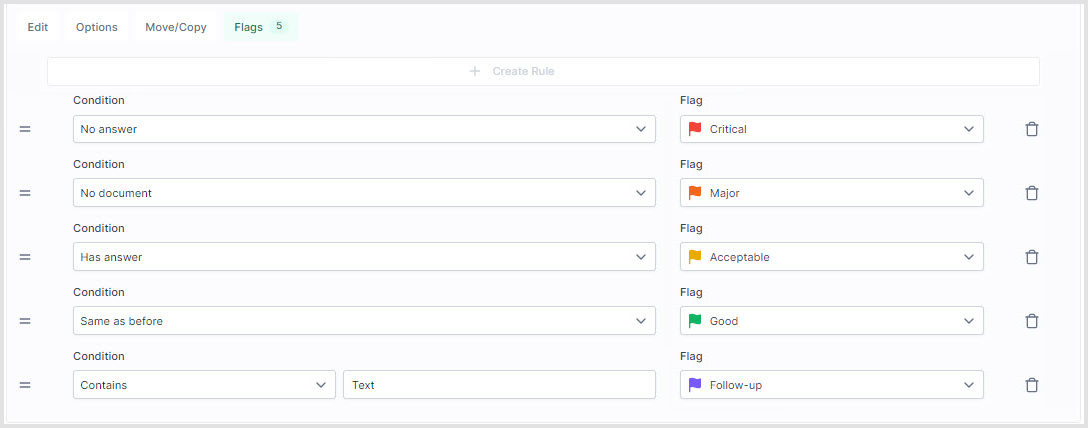Delete the No document rule
This screenshot has height=428, width=1088.
1032,193
